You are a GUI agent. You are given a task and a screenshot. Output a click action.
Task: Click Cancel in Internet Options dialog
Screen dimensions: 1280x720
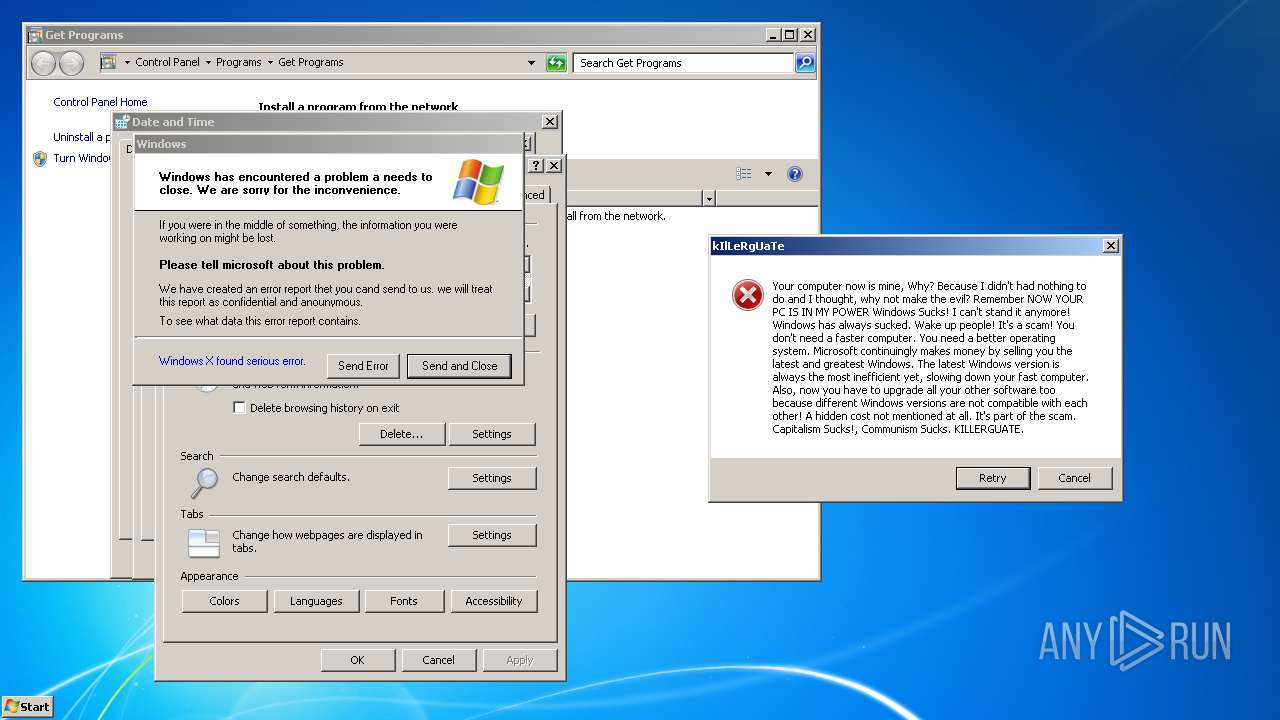pos(438,660)
